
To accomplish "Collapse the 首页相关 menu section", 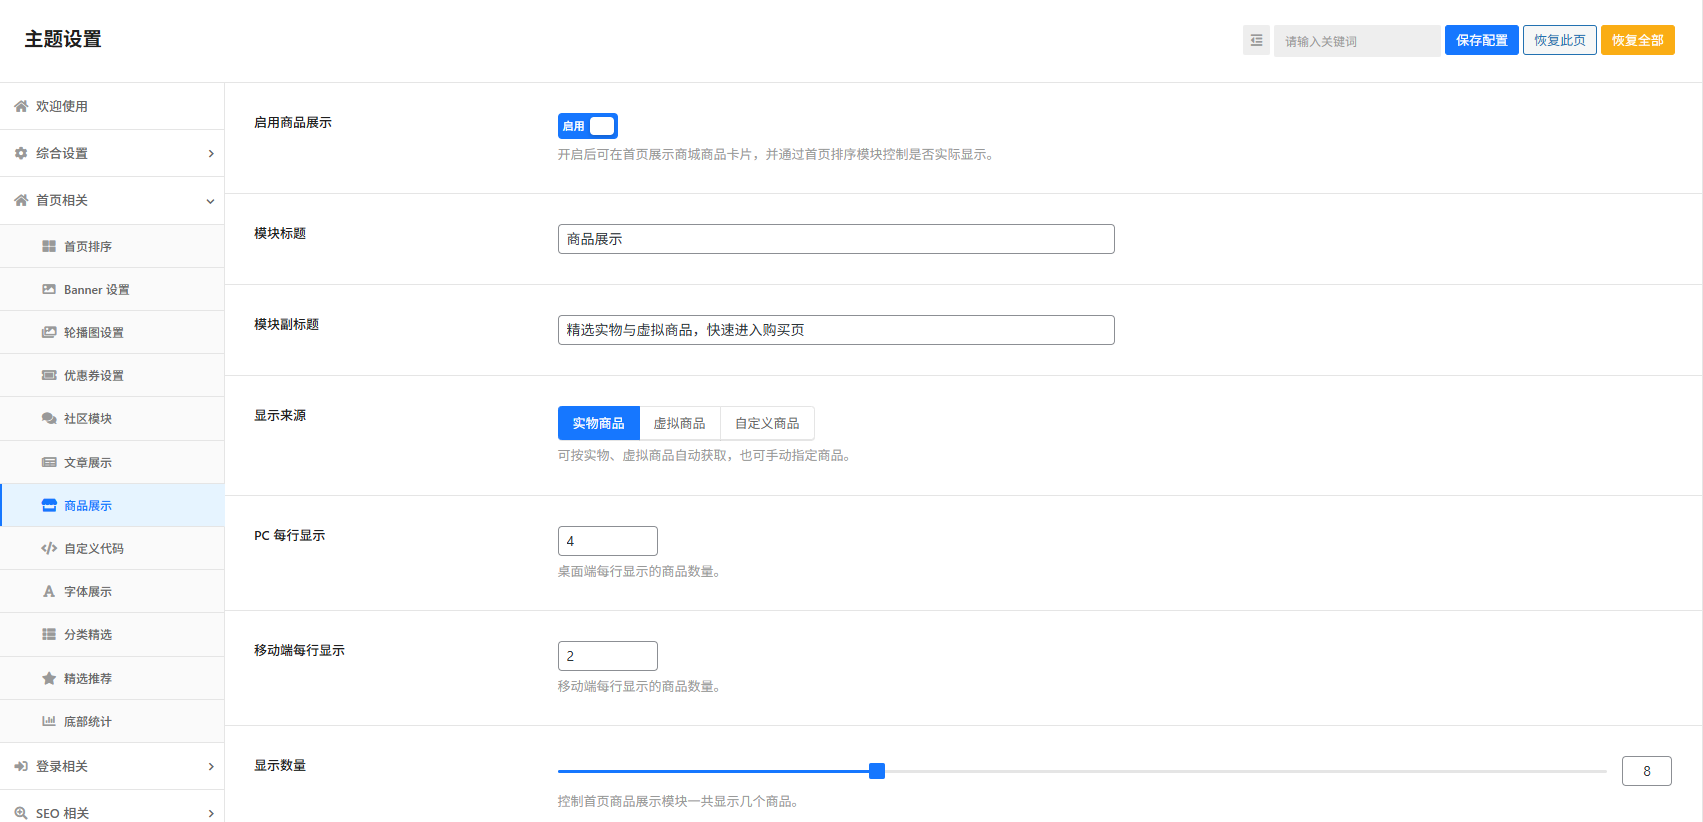I will pos(112,201).
